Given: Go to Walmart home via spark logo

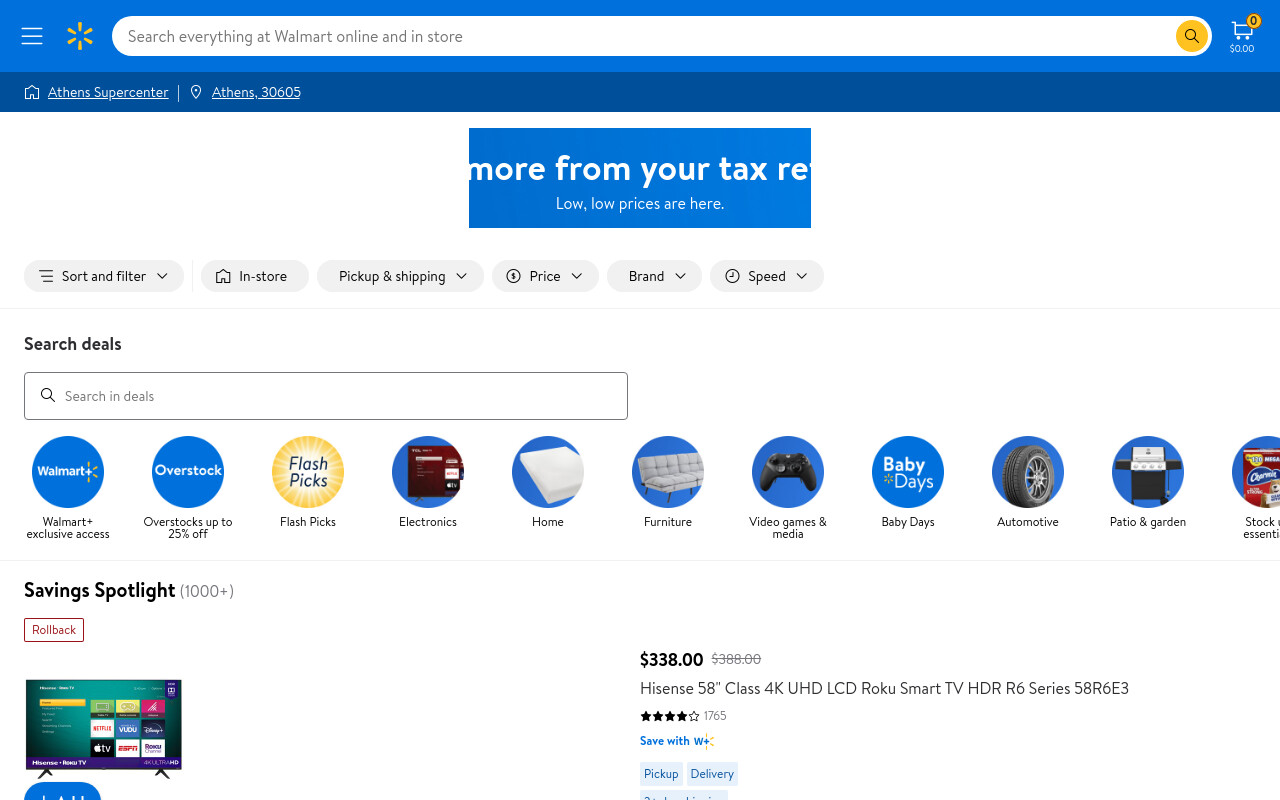Looking at the screenshot, I should (x=80, y=36).
